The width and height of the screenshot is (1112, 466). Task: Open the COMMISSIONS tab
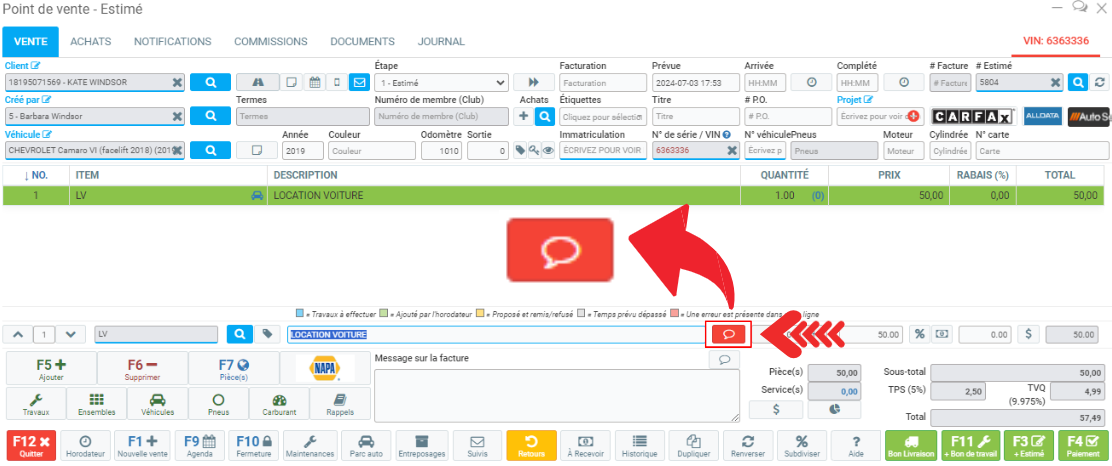270,41
